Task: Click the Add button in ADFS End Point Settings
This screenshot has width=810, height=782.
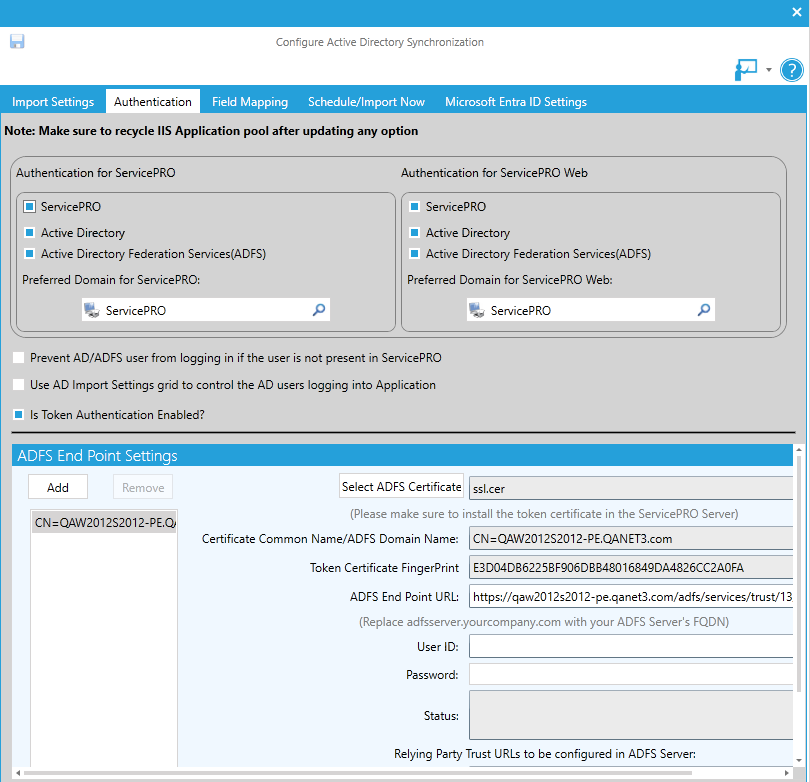Action: click(58, 487)
